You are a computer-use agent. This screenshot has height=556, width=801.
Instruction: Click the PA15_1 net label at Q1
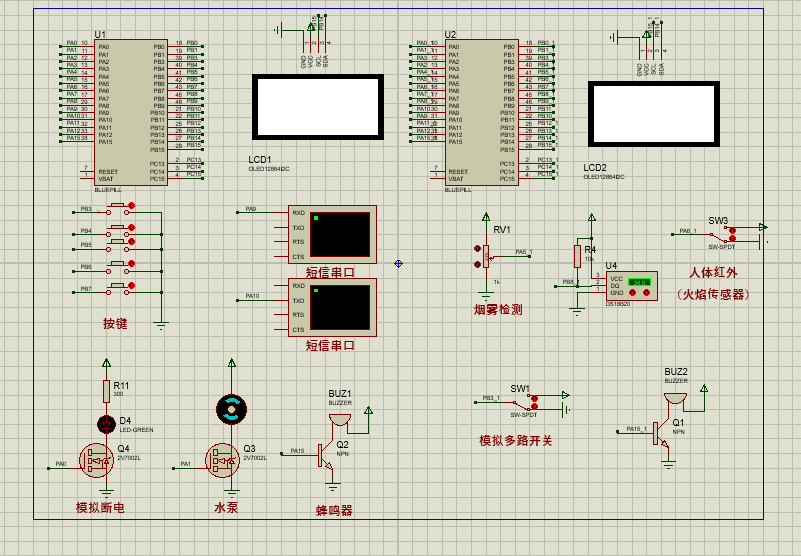pos(637,429)
